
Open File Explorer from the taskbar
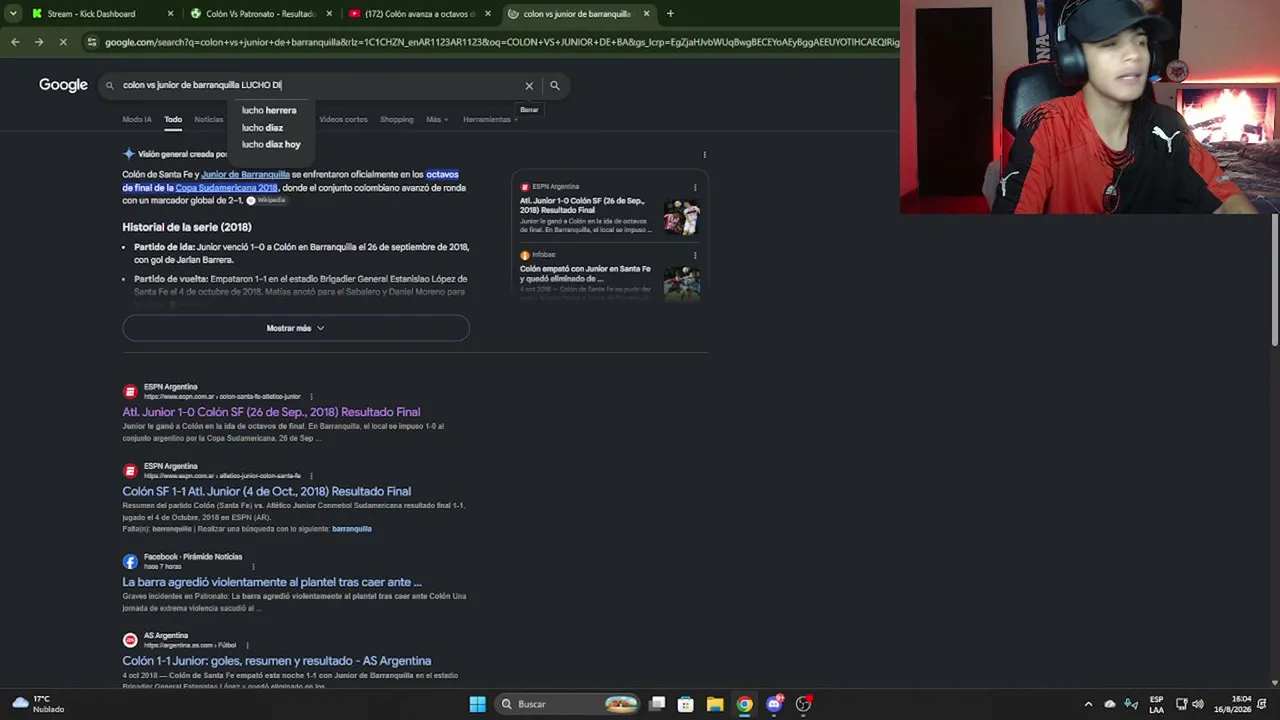click(x=715, y=704)
